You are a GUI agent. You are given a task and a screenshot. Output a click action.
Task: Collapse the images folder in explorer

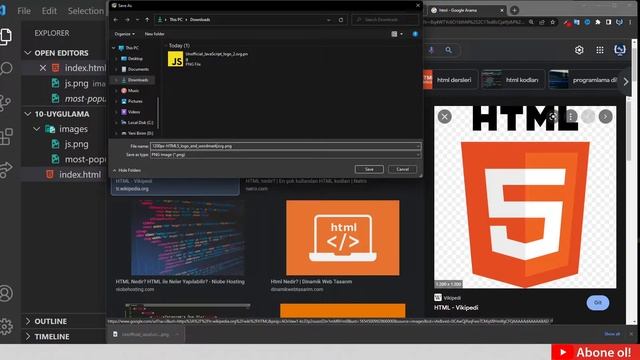pyautogui.click(x=37, y=129)
